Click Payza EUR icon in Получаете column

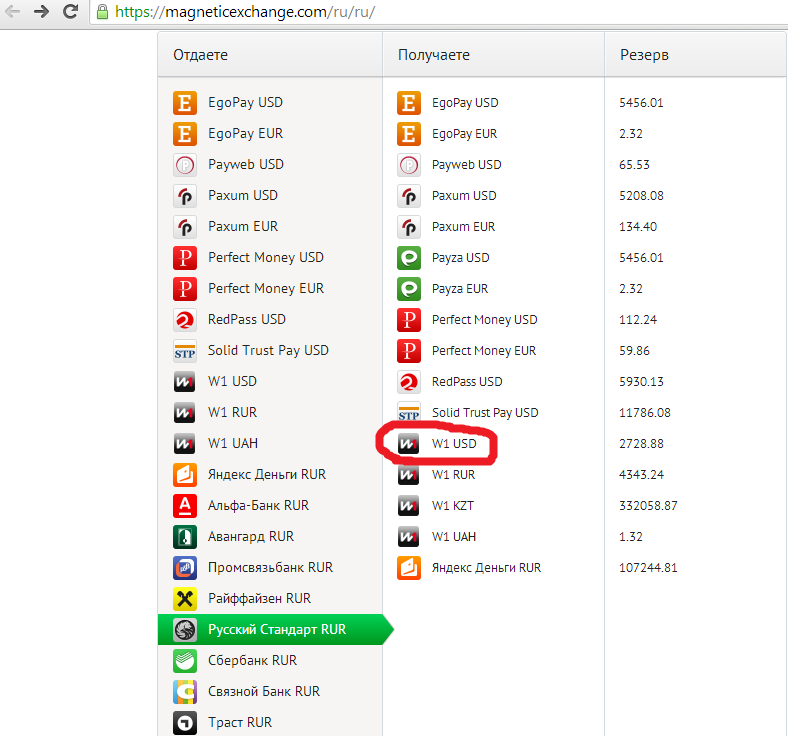tap(409, 289)
